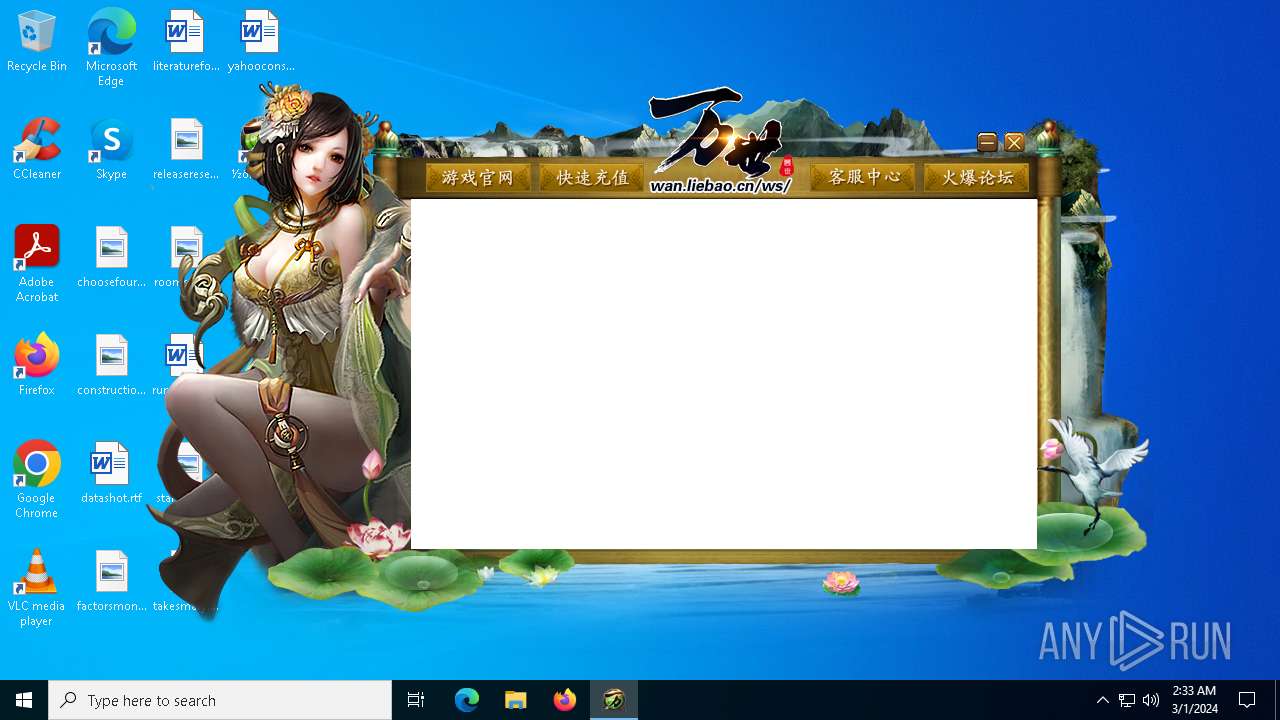Select the game launcher taskbar icon

(x=614, y=700)
